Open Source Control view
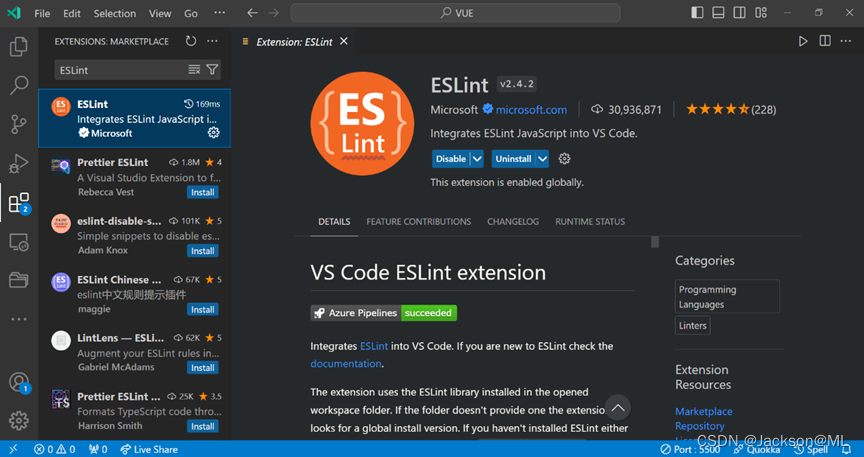Screen dimensions: 864x457 [19, 125]
